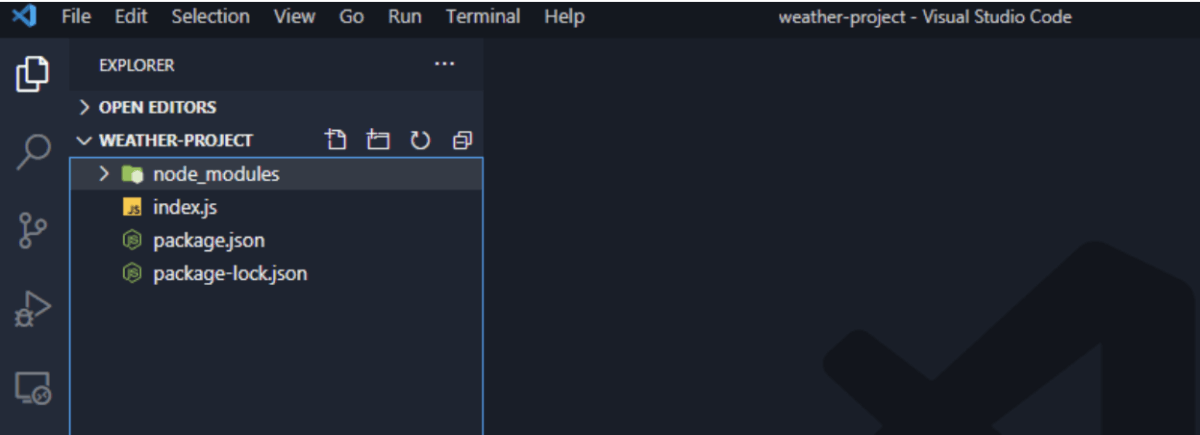Open the package.json file
The height and width of the screenshot is (435, 1200).
point(208,240)
